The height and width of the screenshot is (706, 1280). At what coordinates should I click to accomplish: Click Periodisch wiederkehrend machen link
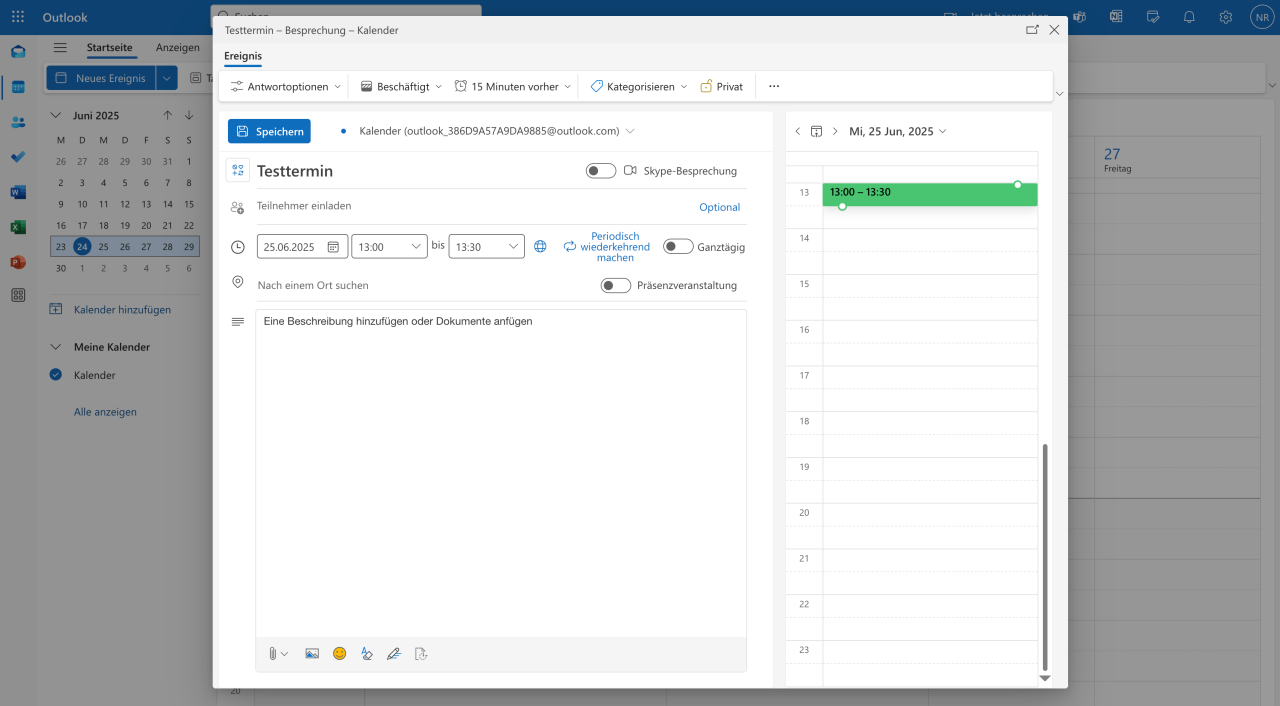tap(607, 247)
